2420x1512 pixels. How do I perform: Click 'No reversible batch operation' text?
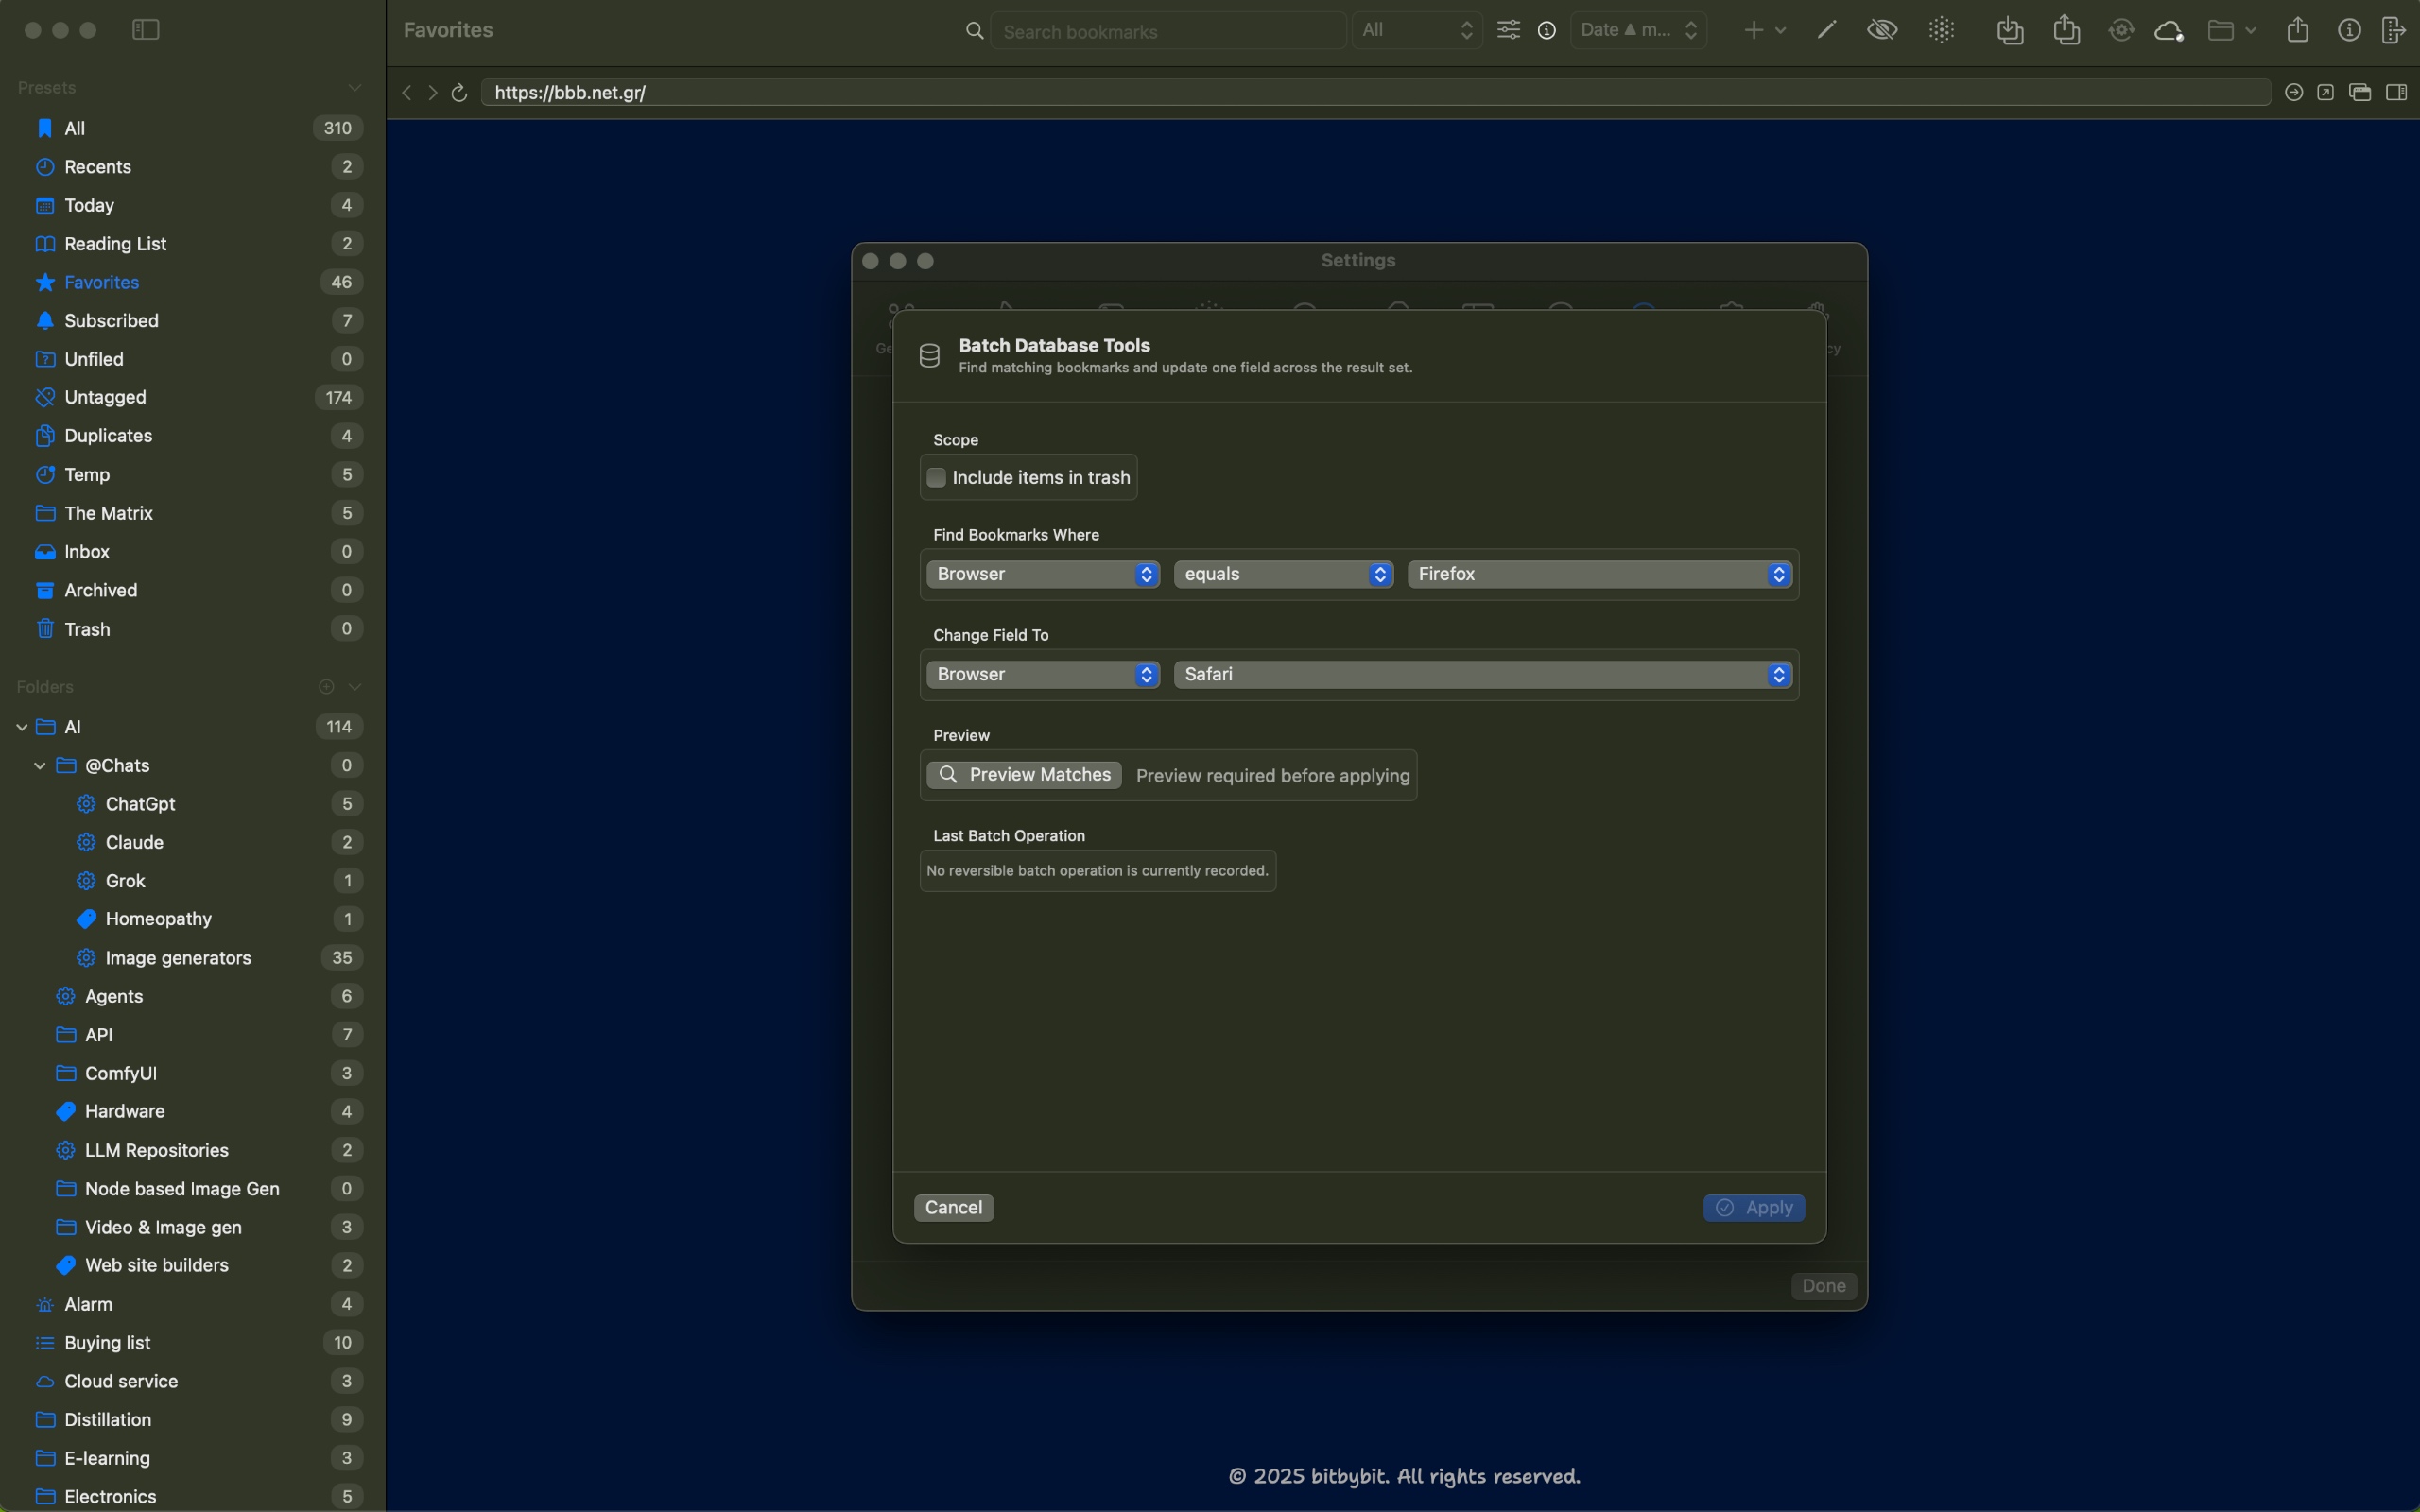point(1097,871)
